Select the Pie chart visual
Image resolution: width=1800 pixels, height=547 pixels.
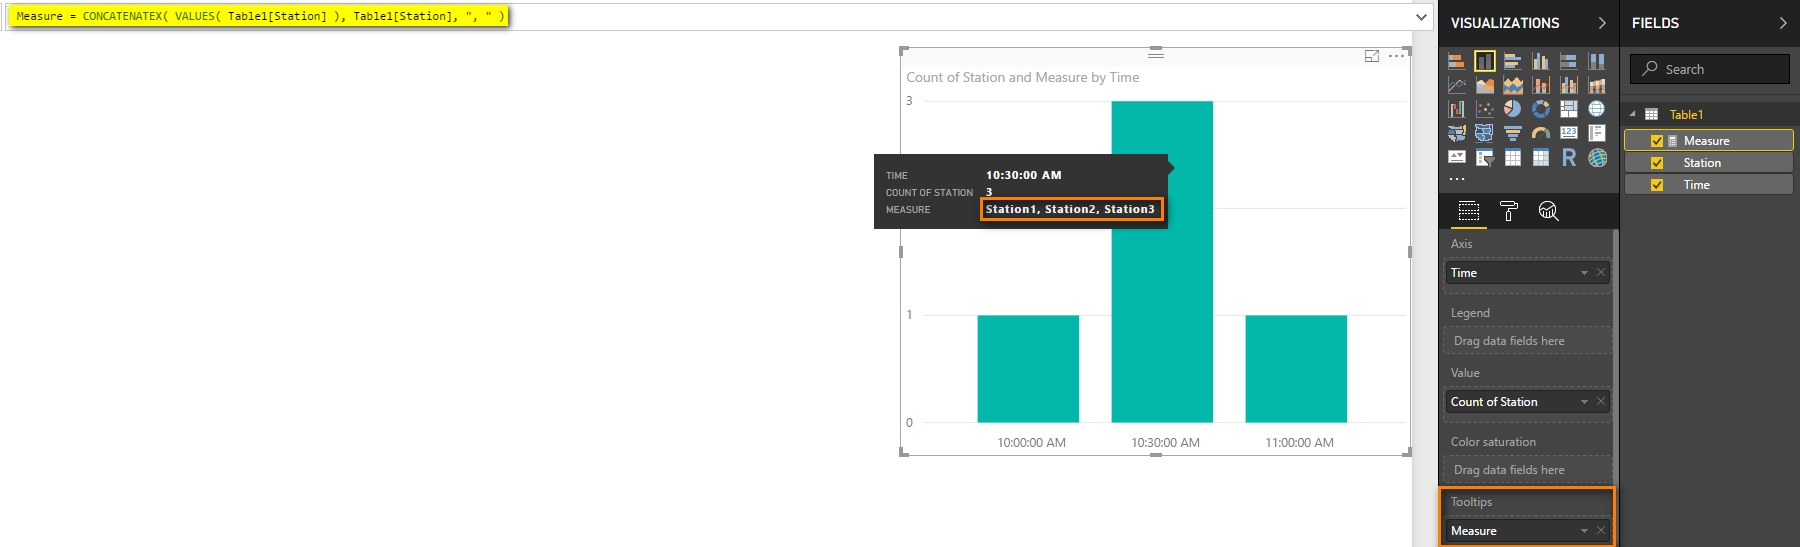1513,109
